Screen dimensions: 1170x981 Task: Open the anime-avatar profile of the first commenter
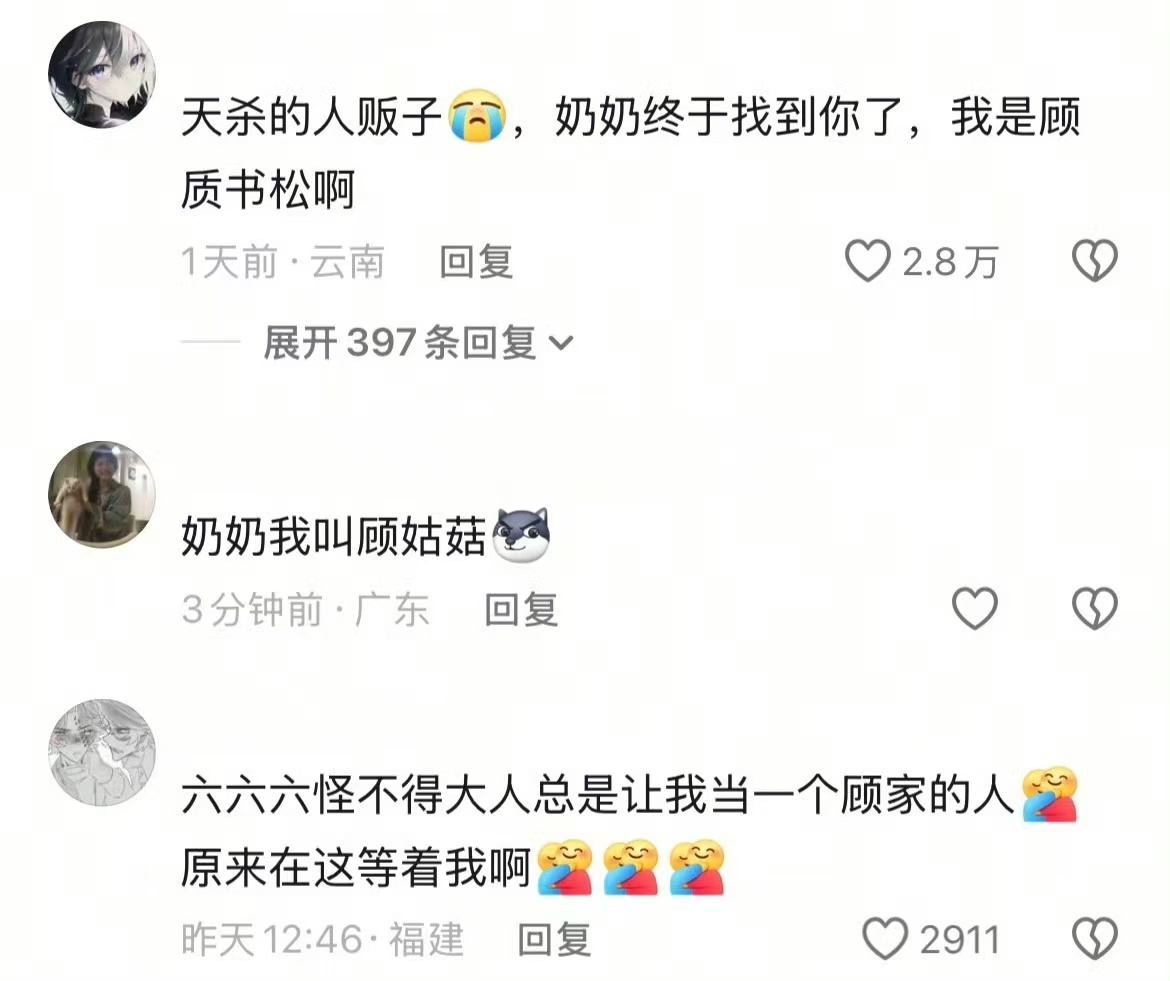[102, 74]
